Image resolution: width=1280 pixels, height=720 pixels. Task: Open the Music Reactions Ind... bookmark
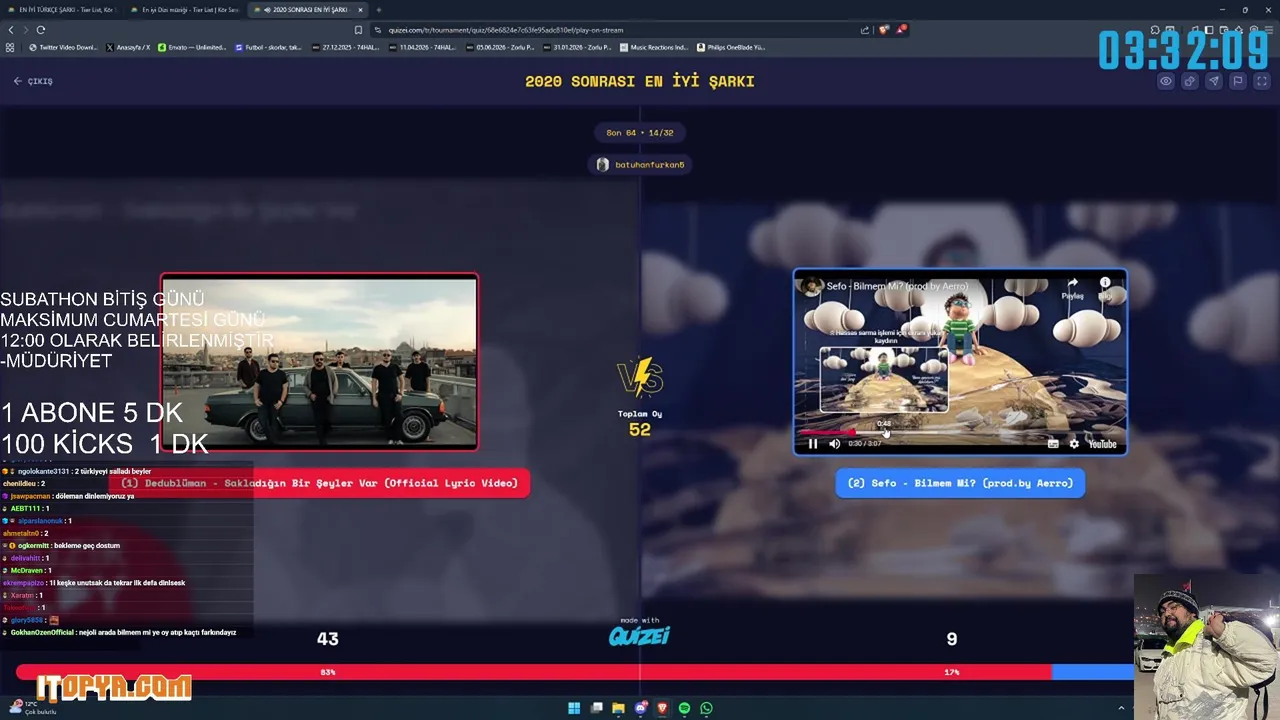pos(654,47)
